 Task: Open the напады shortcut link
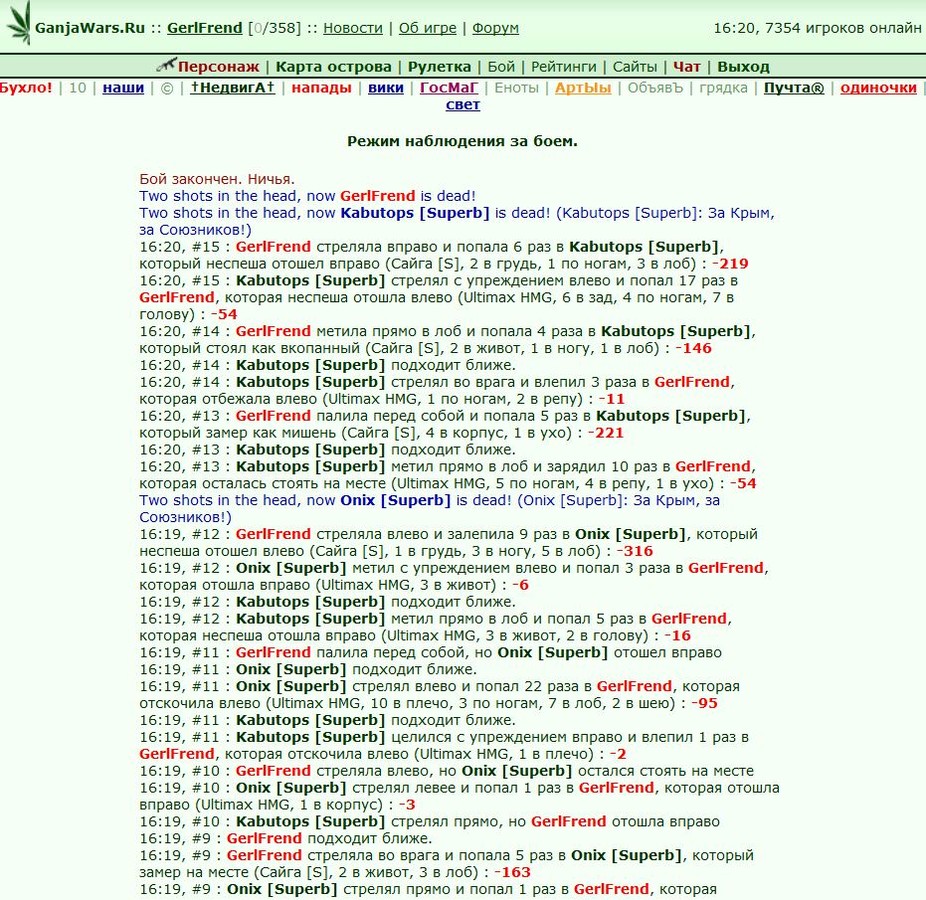click(321, 88)
